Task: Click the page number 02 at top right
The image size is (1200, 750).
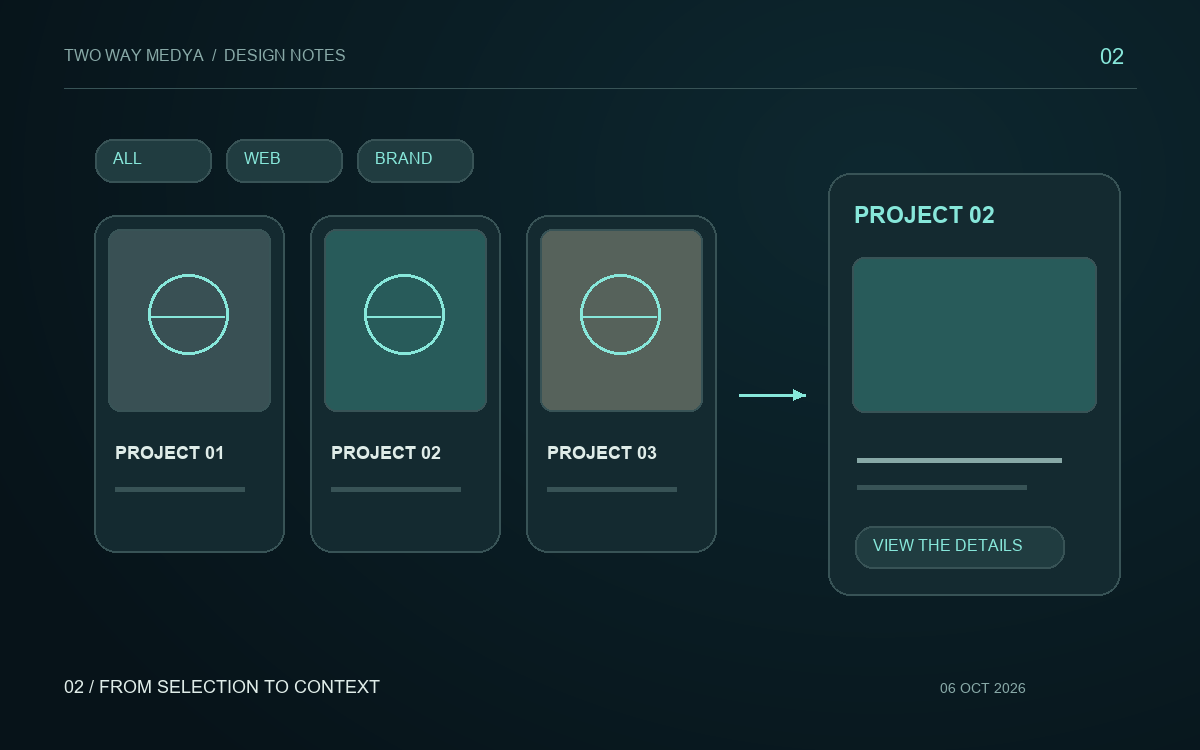Action: 1112,57
